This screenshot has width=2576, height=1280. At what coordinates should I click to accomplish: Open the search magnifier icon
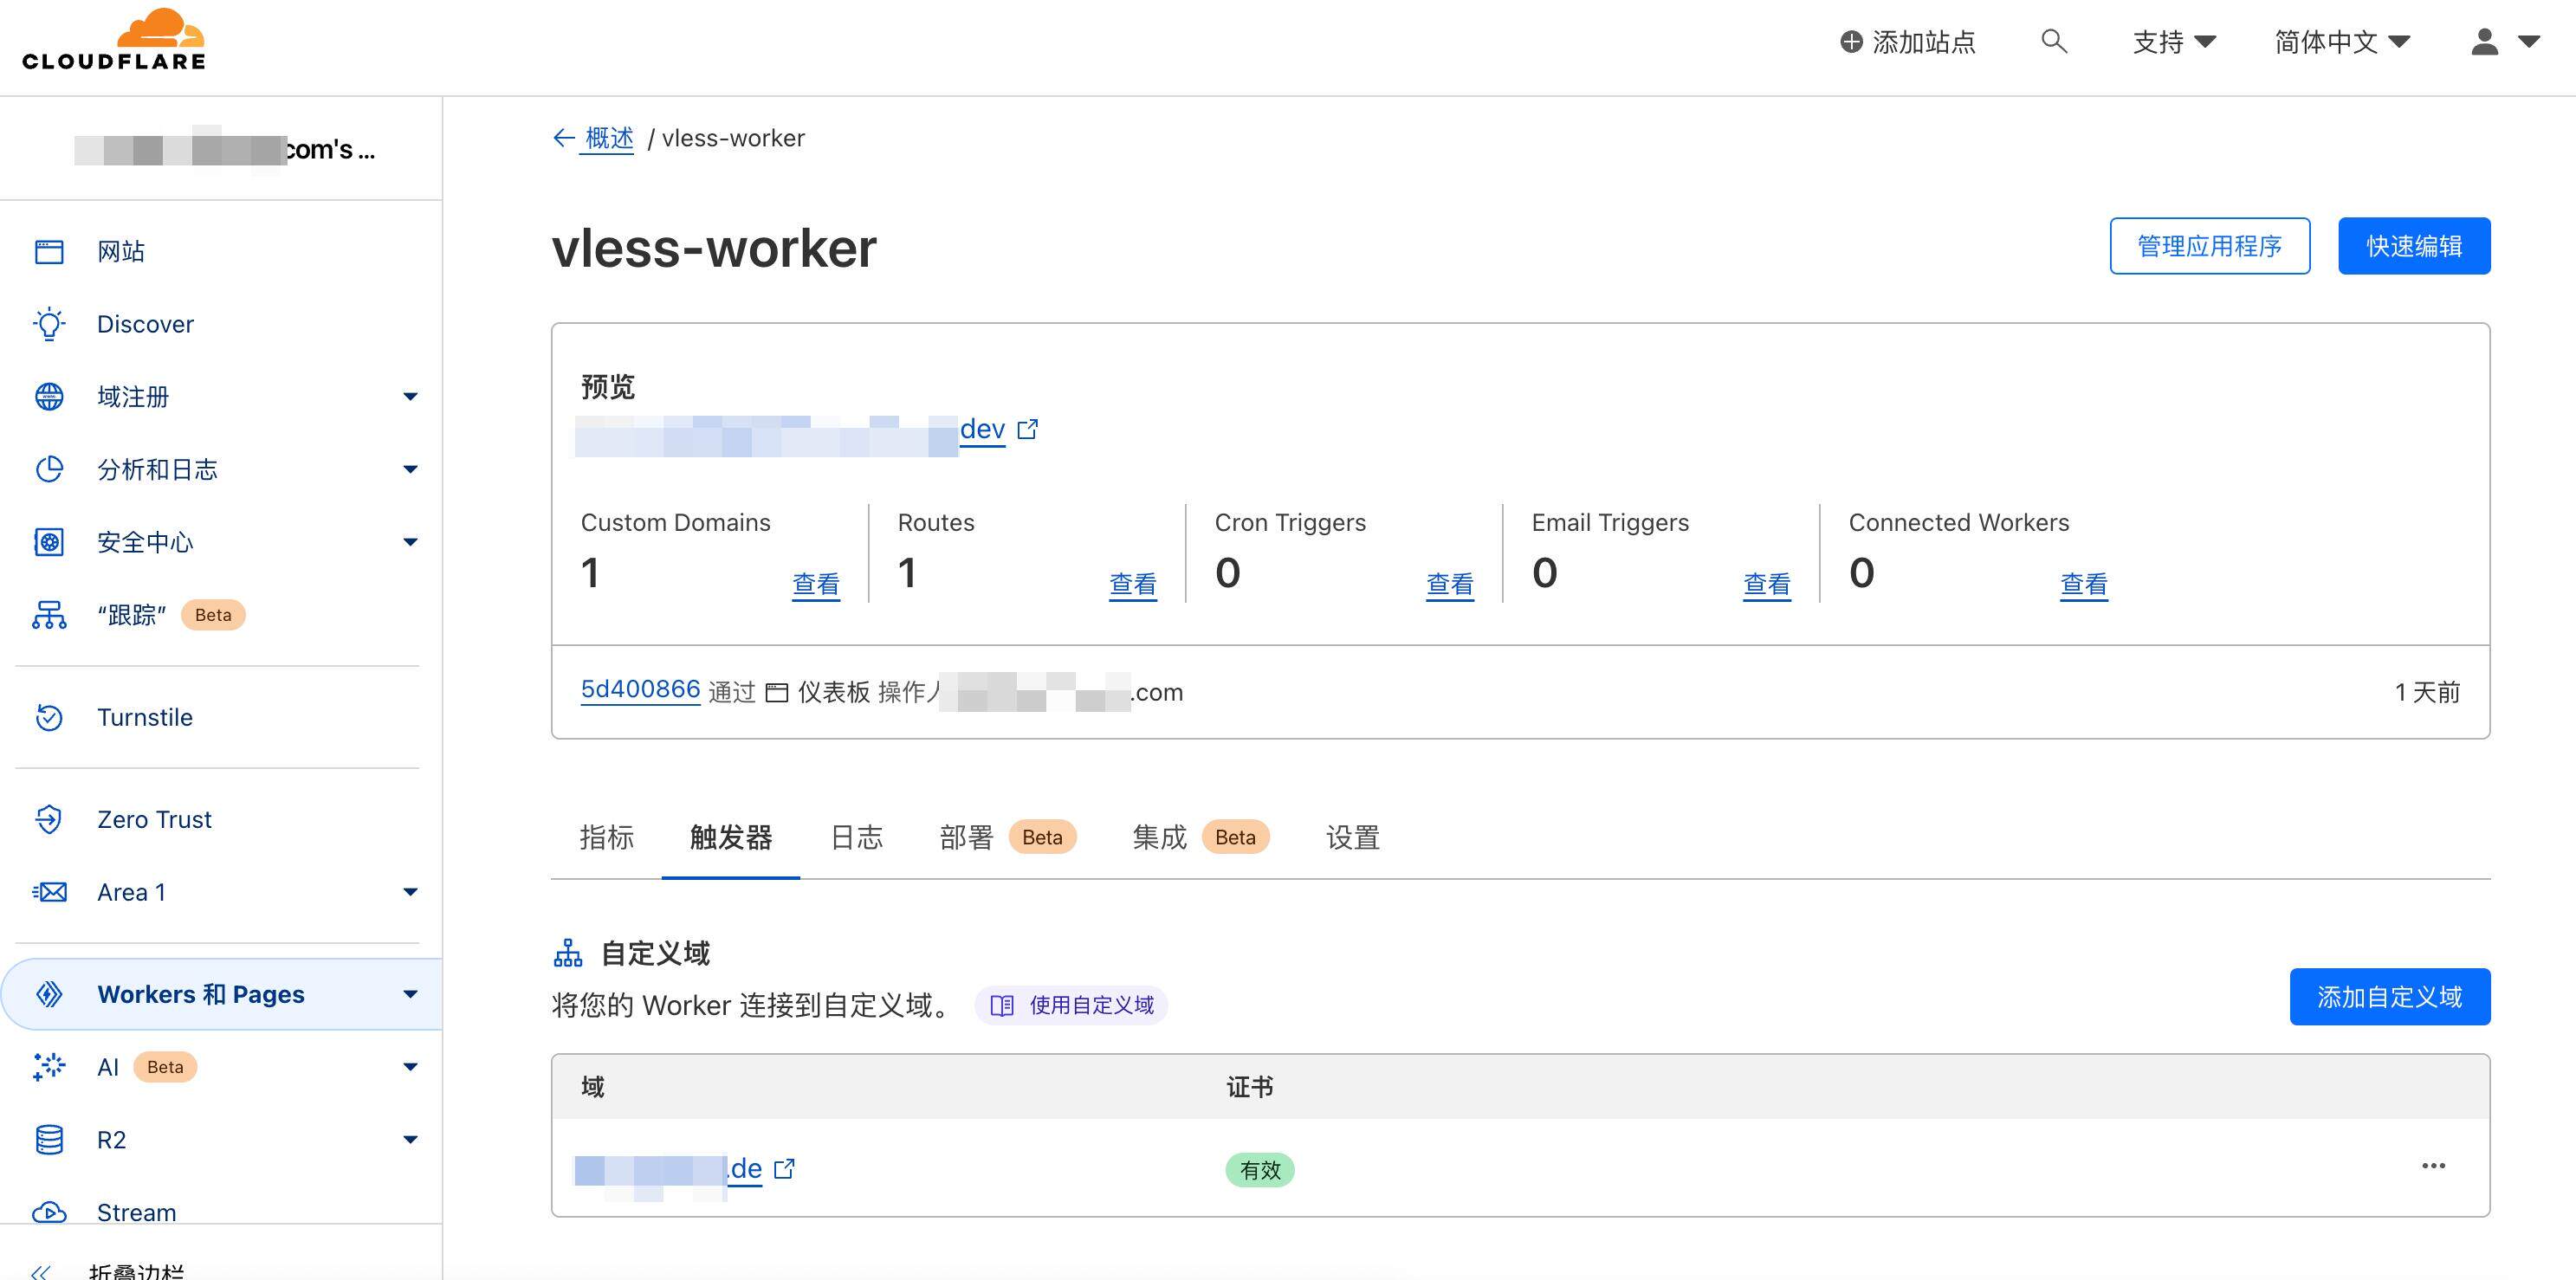coord(2053,41)
